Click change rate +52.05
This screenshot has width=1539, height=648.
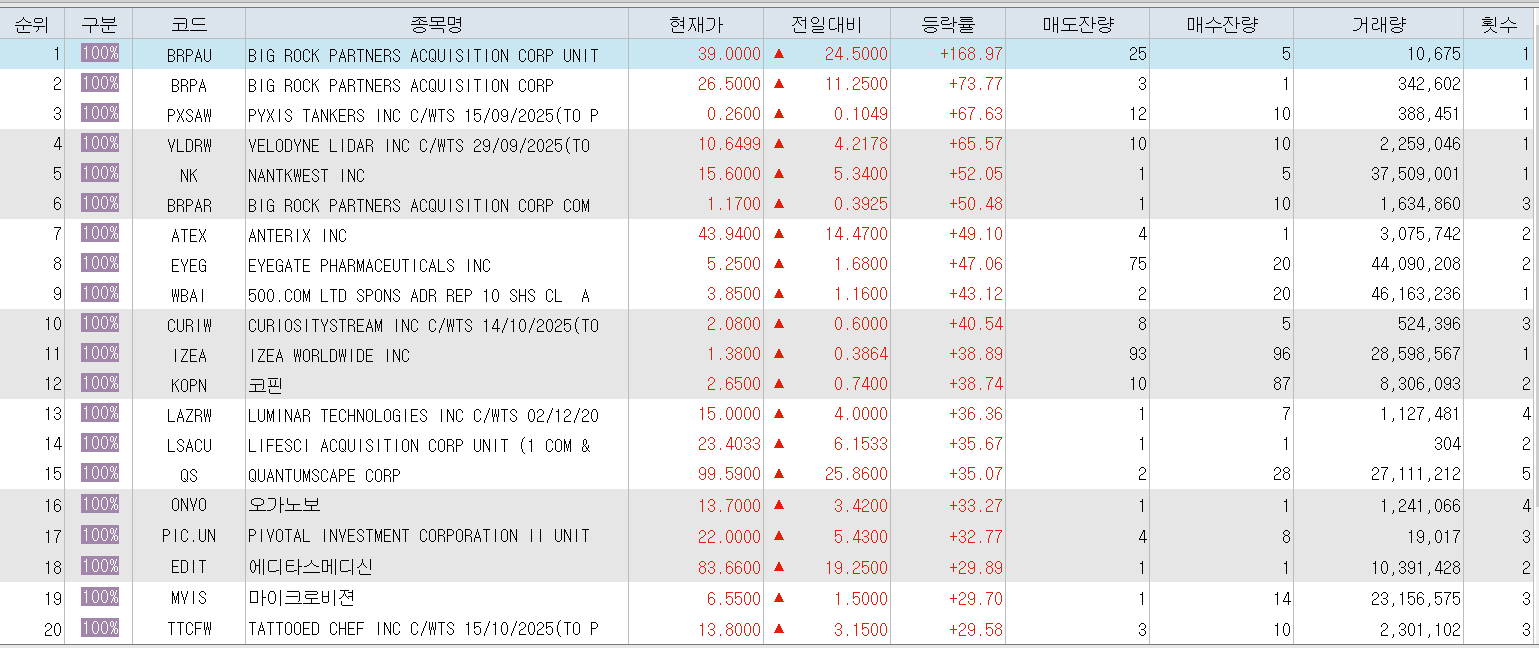(975, 174)
